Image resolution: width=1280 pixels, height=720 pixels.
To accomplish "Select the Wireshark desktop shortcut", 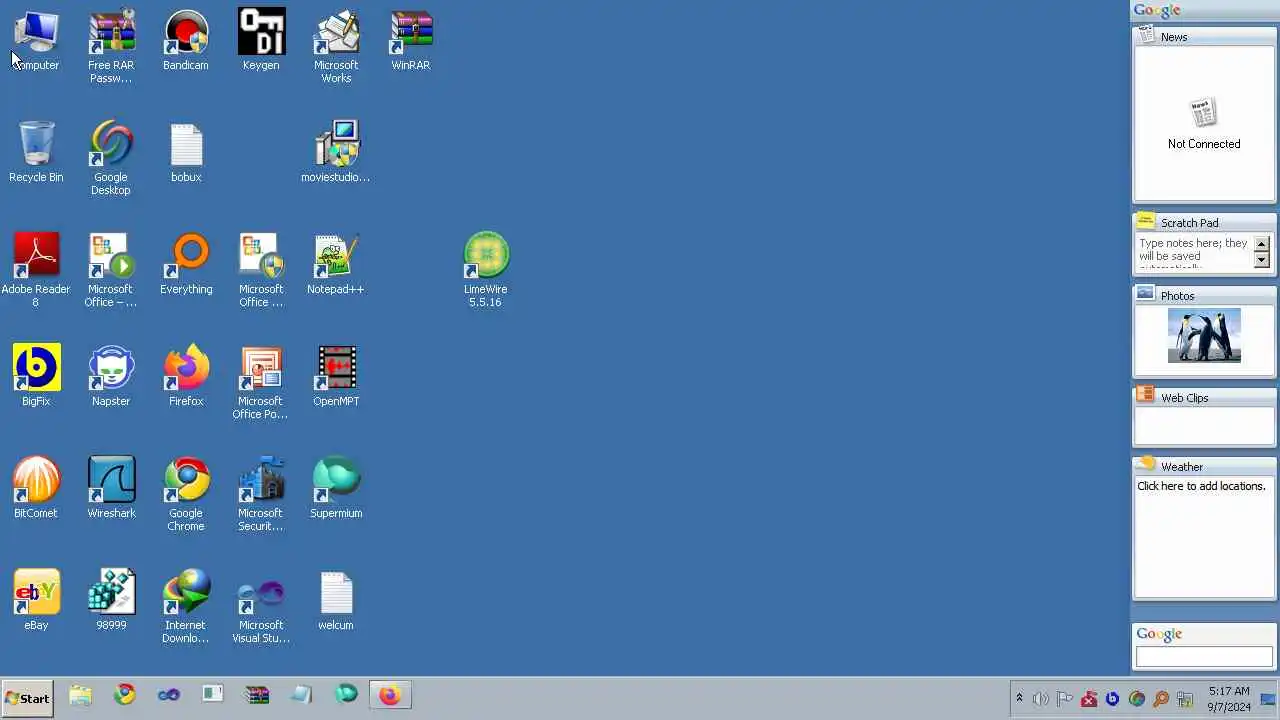I will (x=111, y=488).
